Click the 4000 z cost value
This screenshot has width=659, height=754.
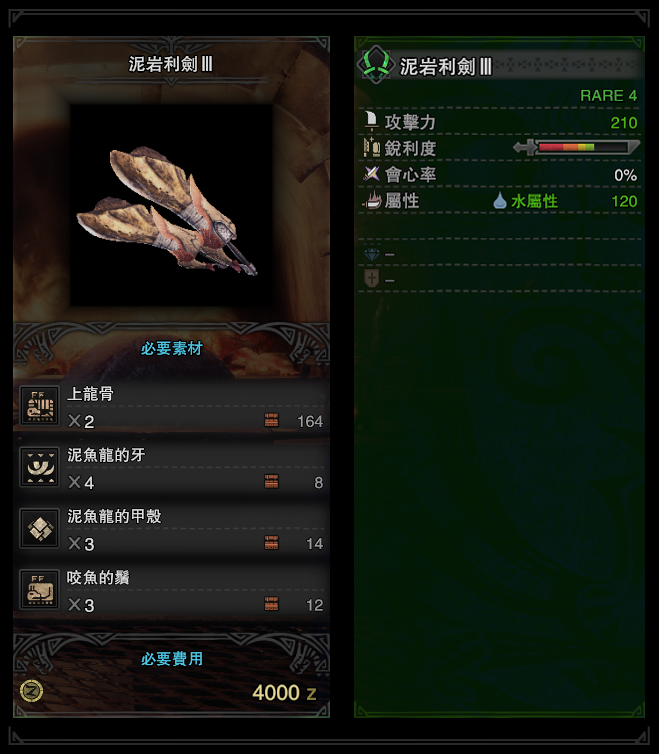point(284,693)
